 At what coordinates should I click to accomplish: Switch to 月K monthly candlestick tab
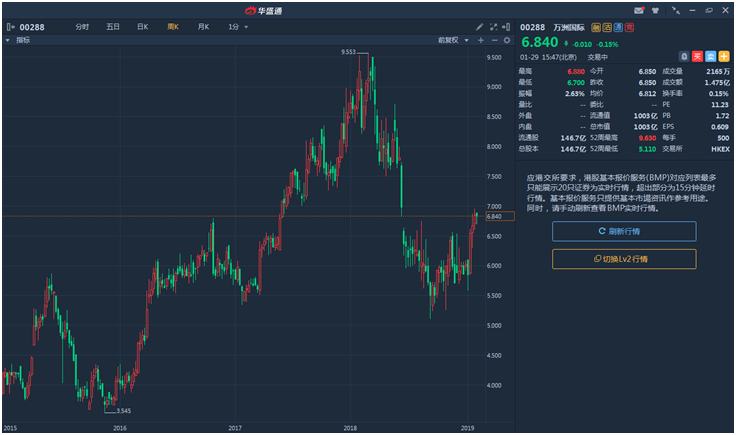pos(203,27)
